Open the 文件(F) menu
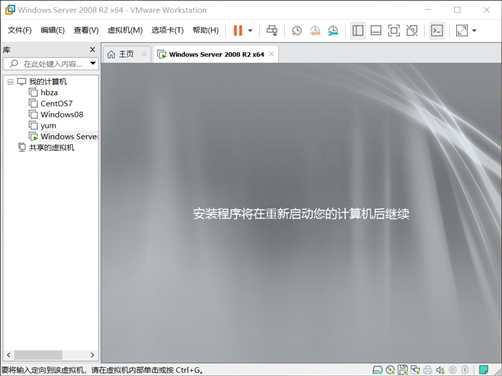The image size is (502, 376). tap(20, 30)
